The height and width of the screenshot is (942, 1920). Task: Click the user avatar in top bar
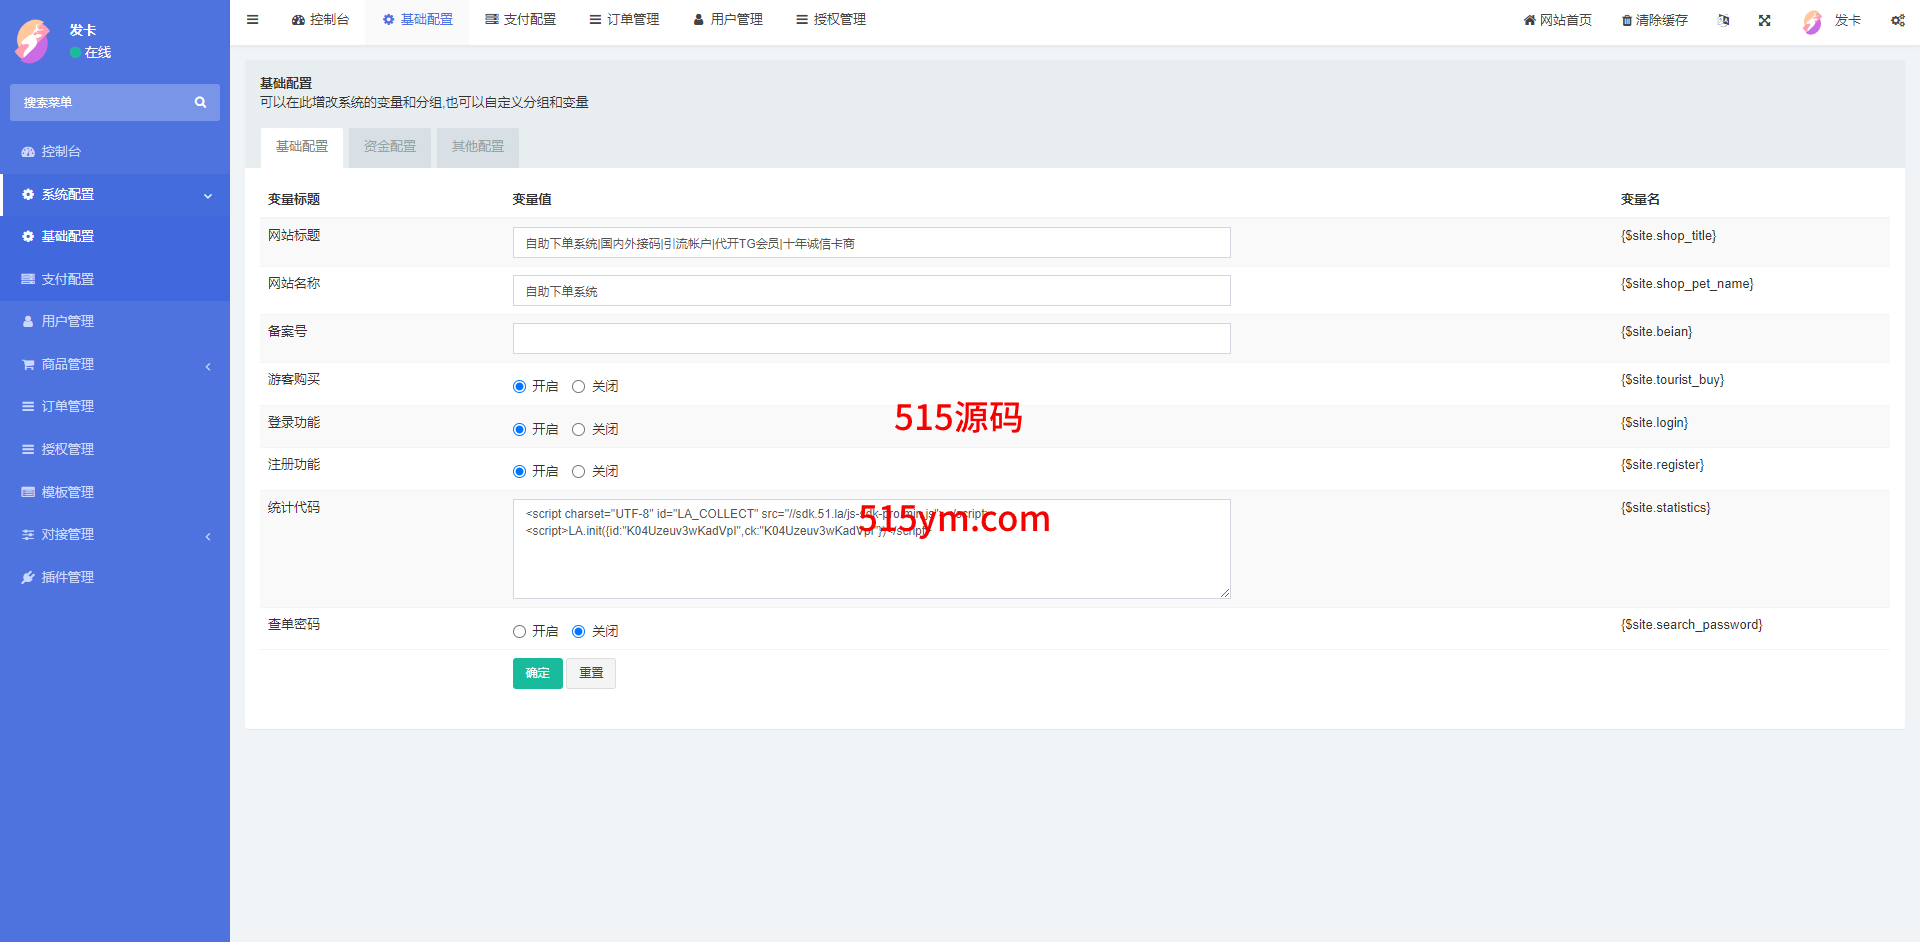(x=1812, y=21)
